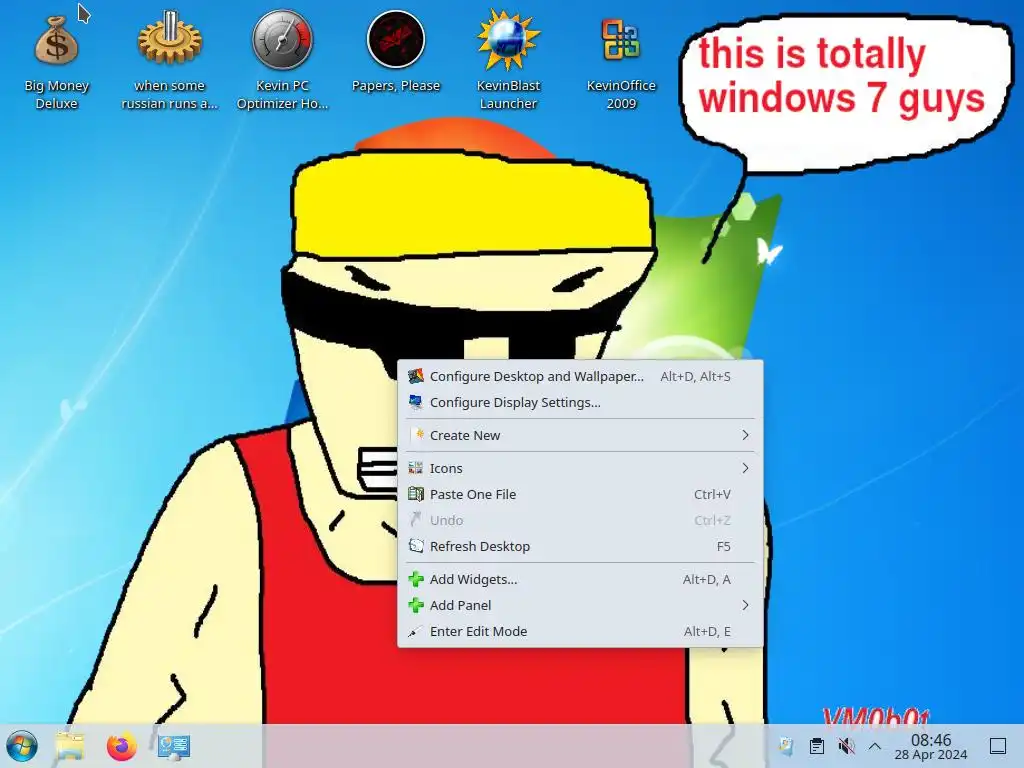Open the Icons submenu
Image resolution: width=1024 pixels, height=768 pixels.
pyautogui.click(x=580, y=468)
